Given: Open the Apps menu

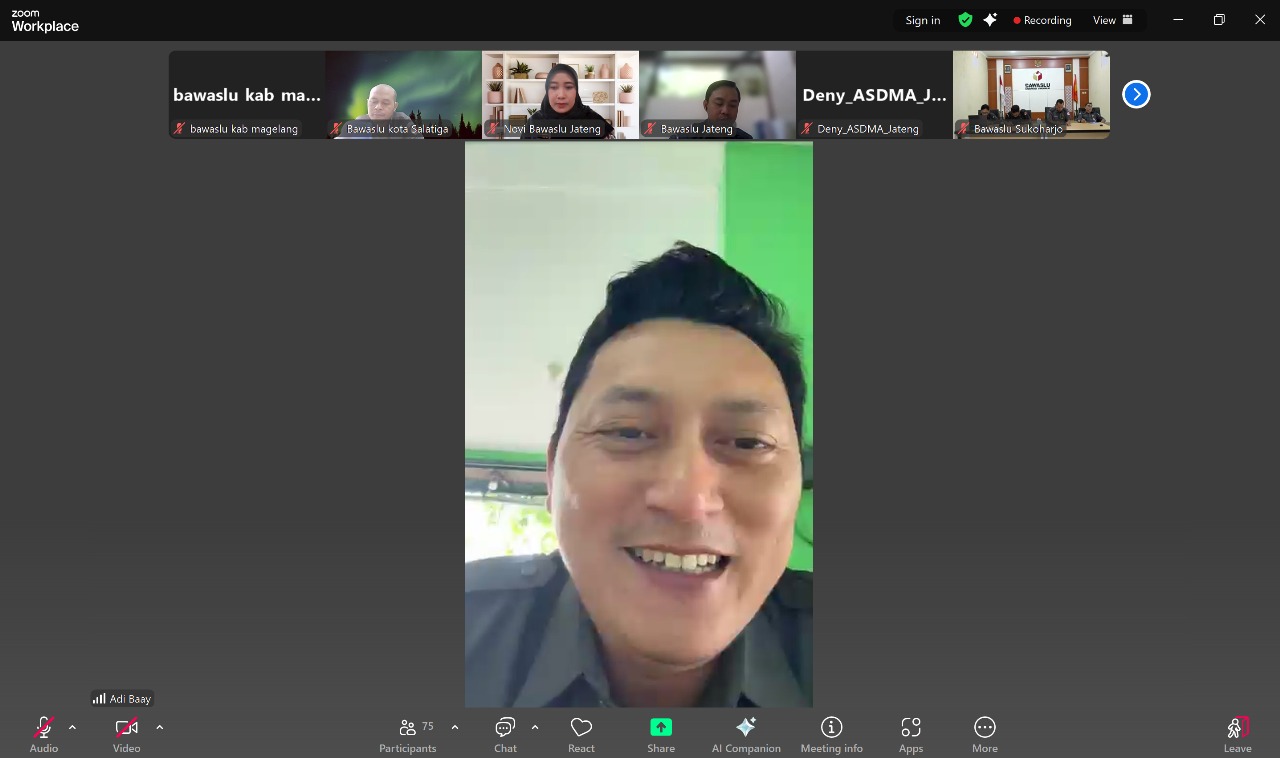Looking at the screenshot, I should coord(910,733).
